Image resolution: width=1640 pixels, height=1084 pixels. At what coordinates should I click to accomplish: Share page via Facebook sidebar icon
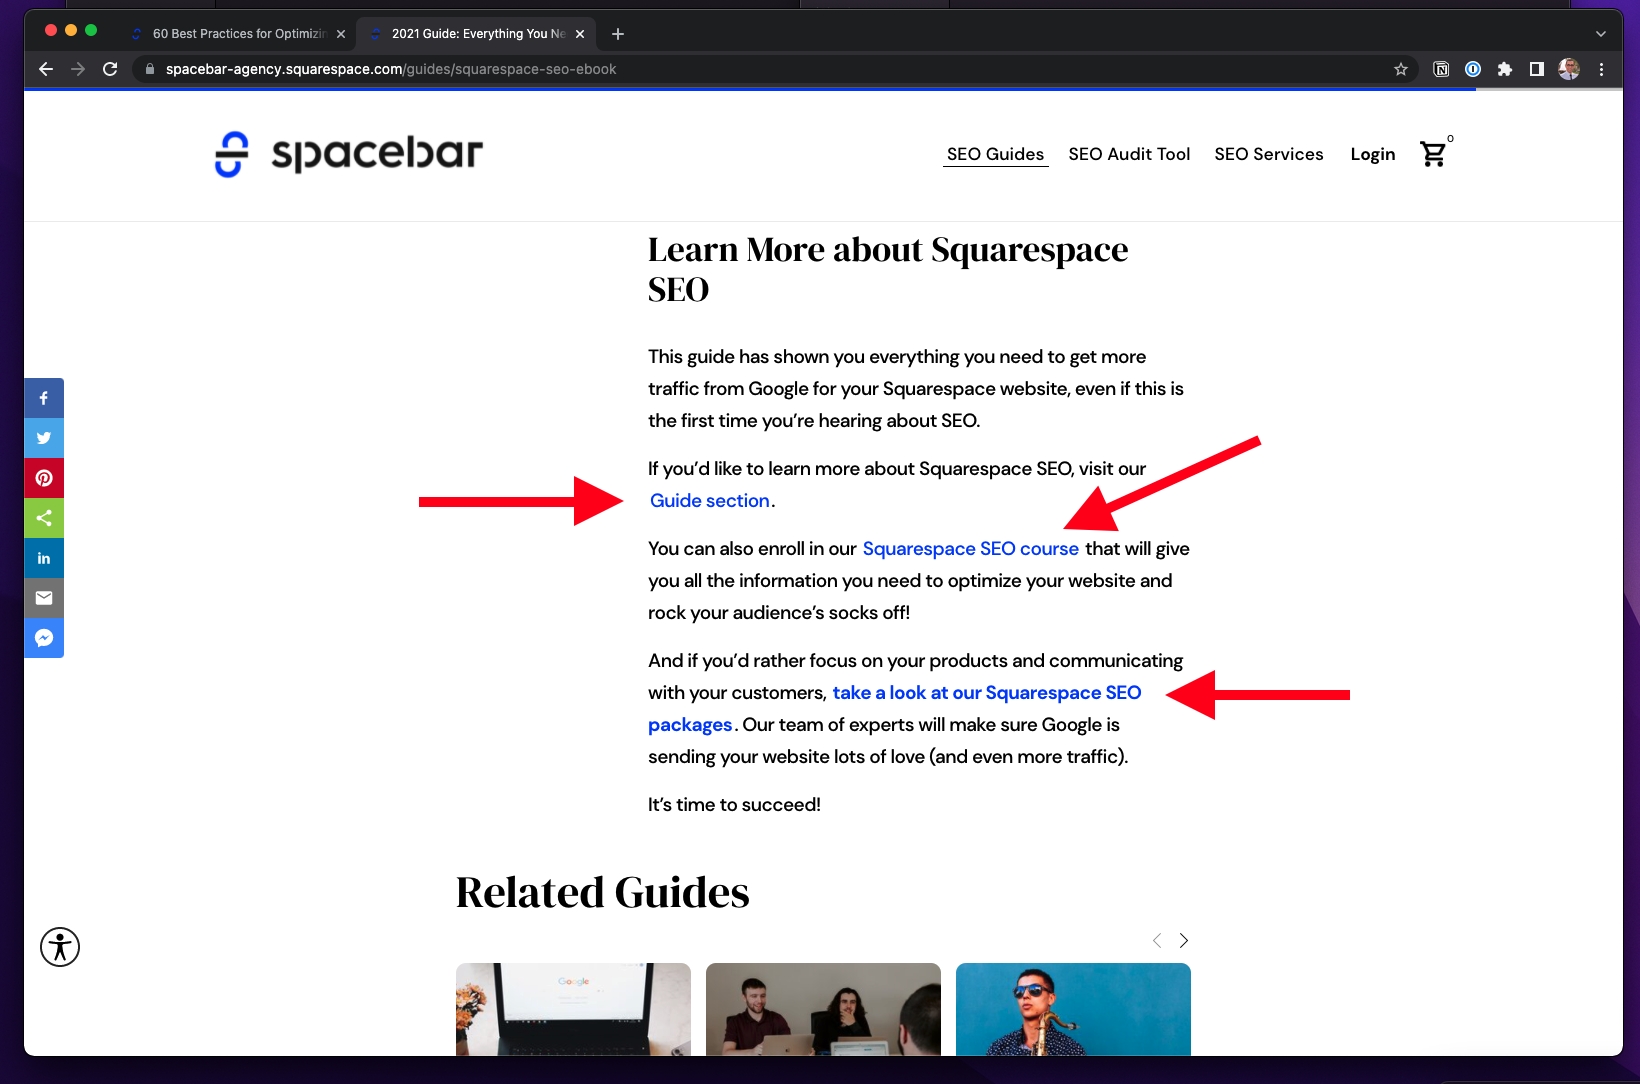(x=44, y=398)
